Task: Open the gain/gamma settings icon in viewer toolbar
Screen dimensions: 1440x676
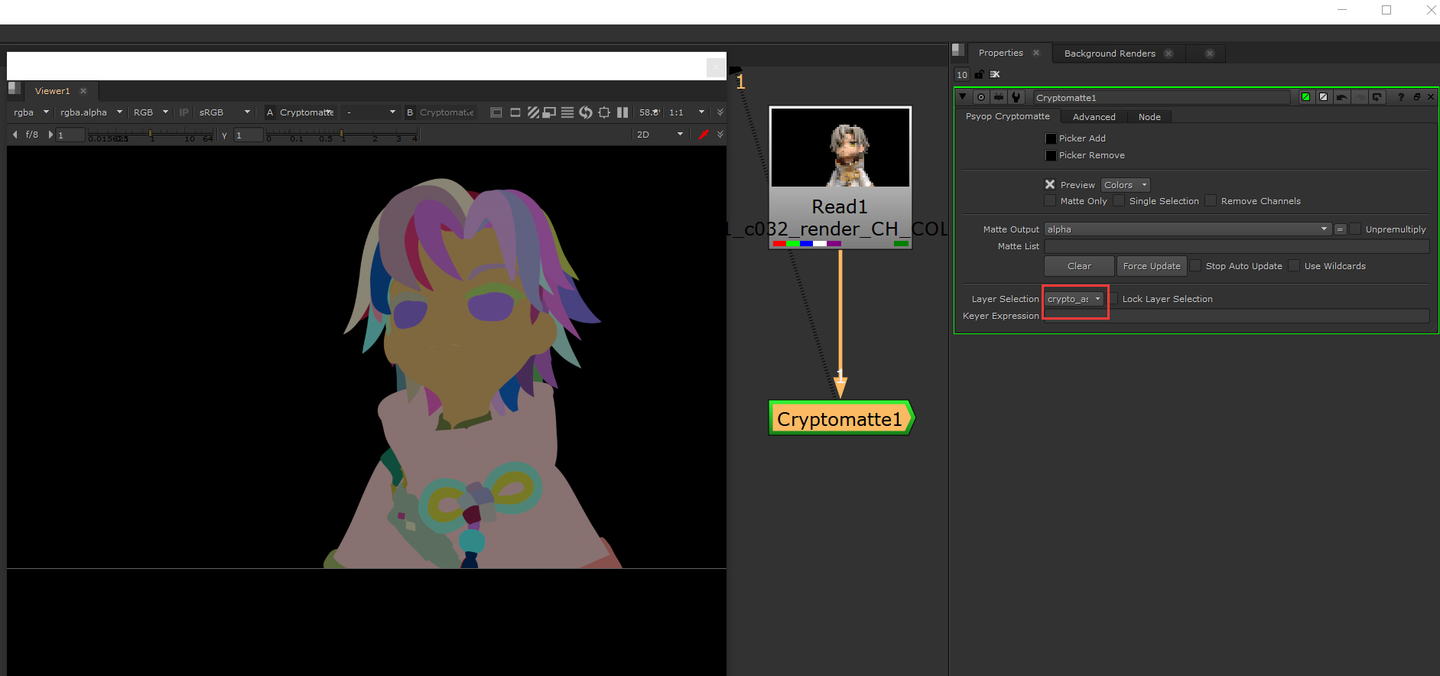Action: (567, 112)
